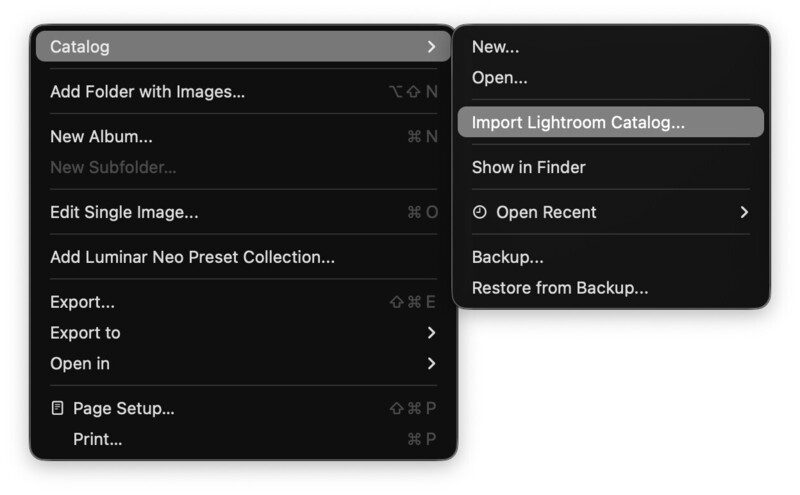The height and width of the screenshot is (495, 800).
Task: Click New… in Catalog submenu
Action: tap(611, 46)
